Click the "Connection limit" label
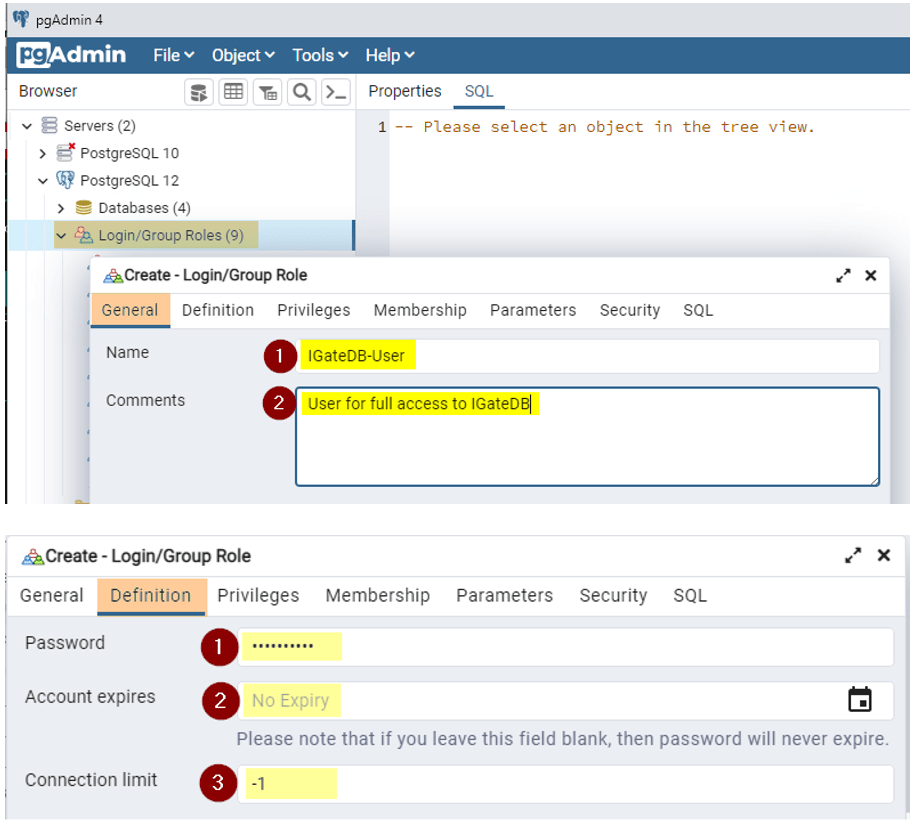The image size is (919, 832). [x=91, y=780]
